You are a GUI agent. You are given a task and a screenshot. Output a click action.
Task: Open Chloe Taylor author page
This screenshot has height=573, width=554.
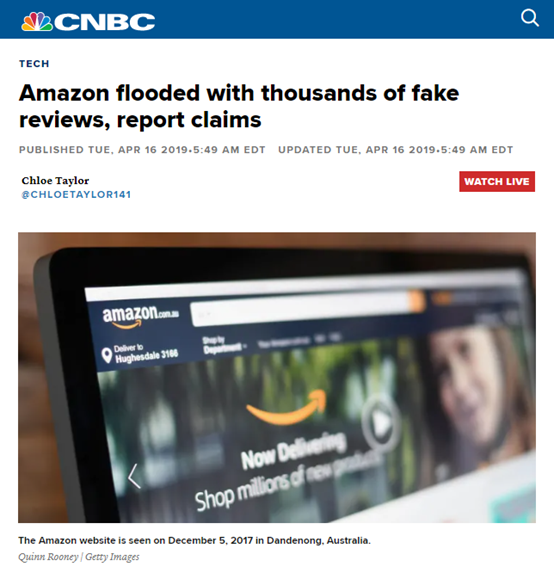click(55, 181)
